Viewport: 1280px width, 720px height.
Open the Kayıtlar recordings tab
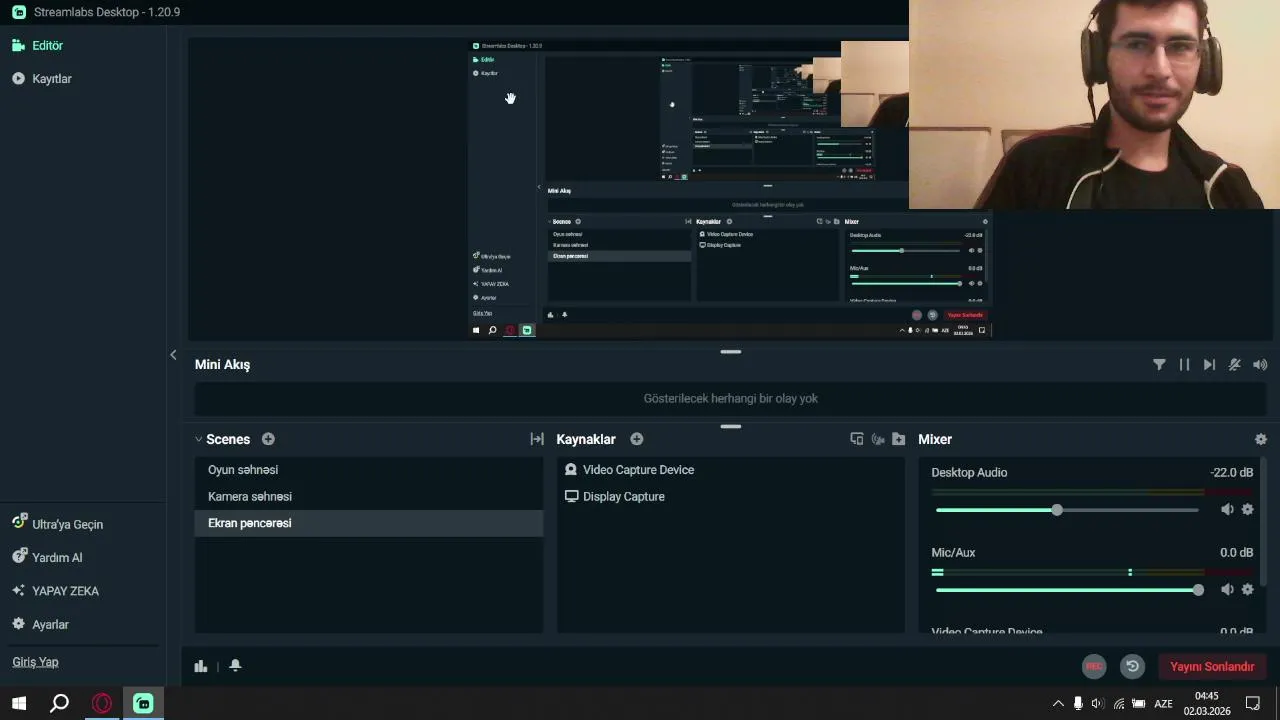point(42,78)
